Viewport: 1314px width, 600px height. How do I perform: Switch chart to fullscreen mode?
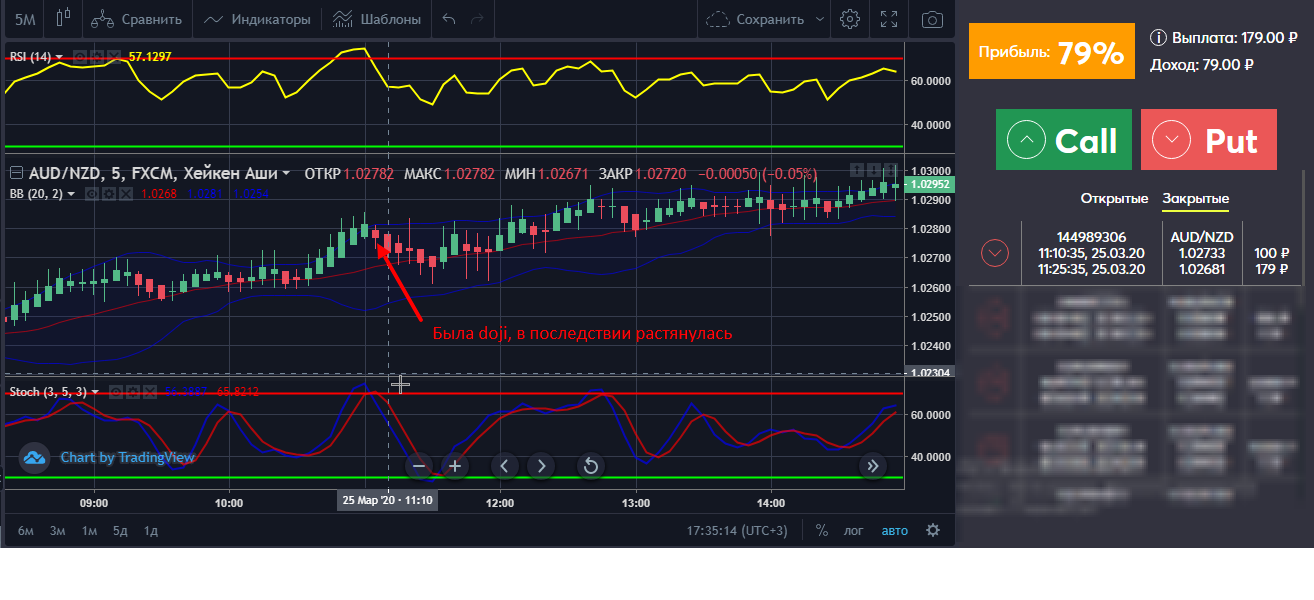[890, 18]
